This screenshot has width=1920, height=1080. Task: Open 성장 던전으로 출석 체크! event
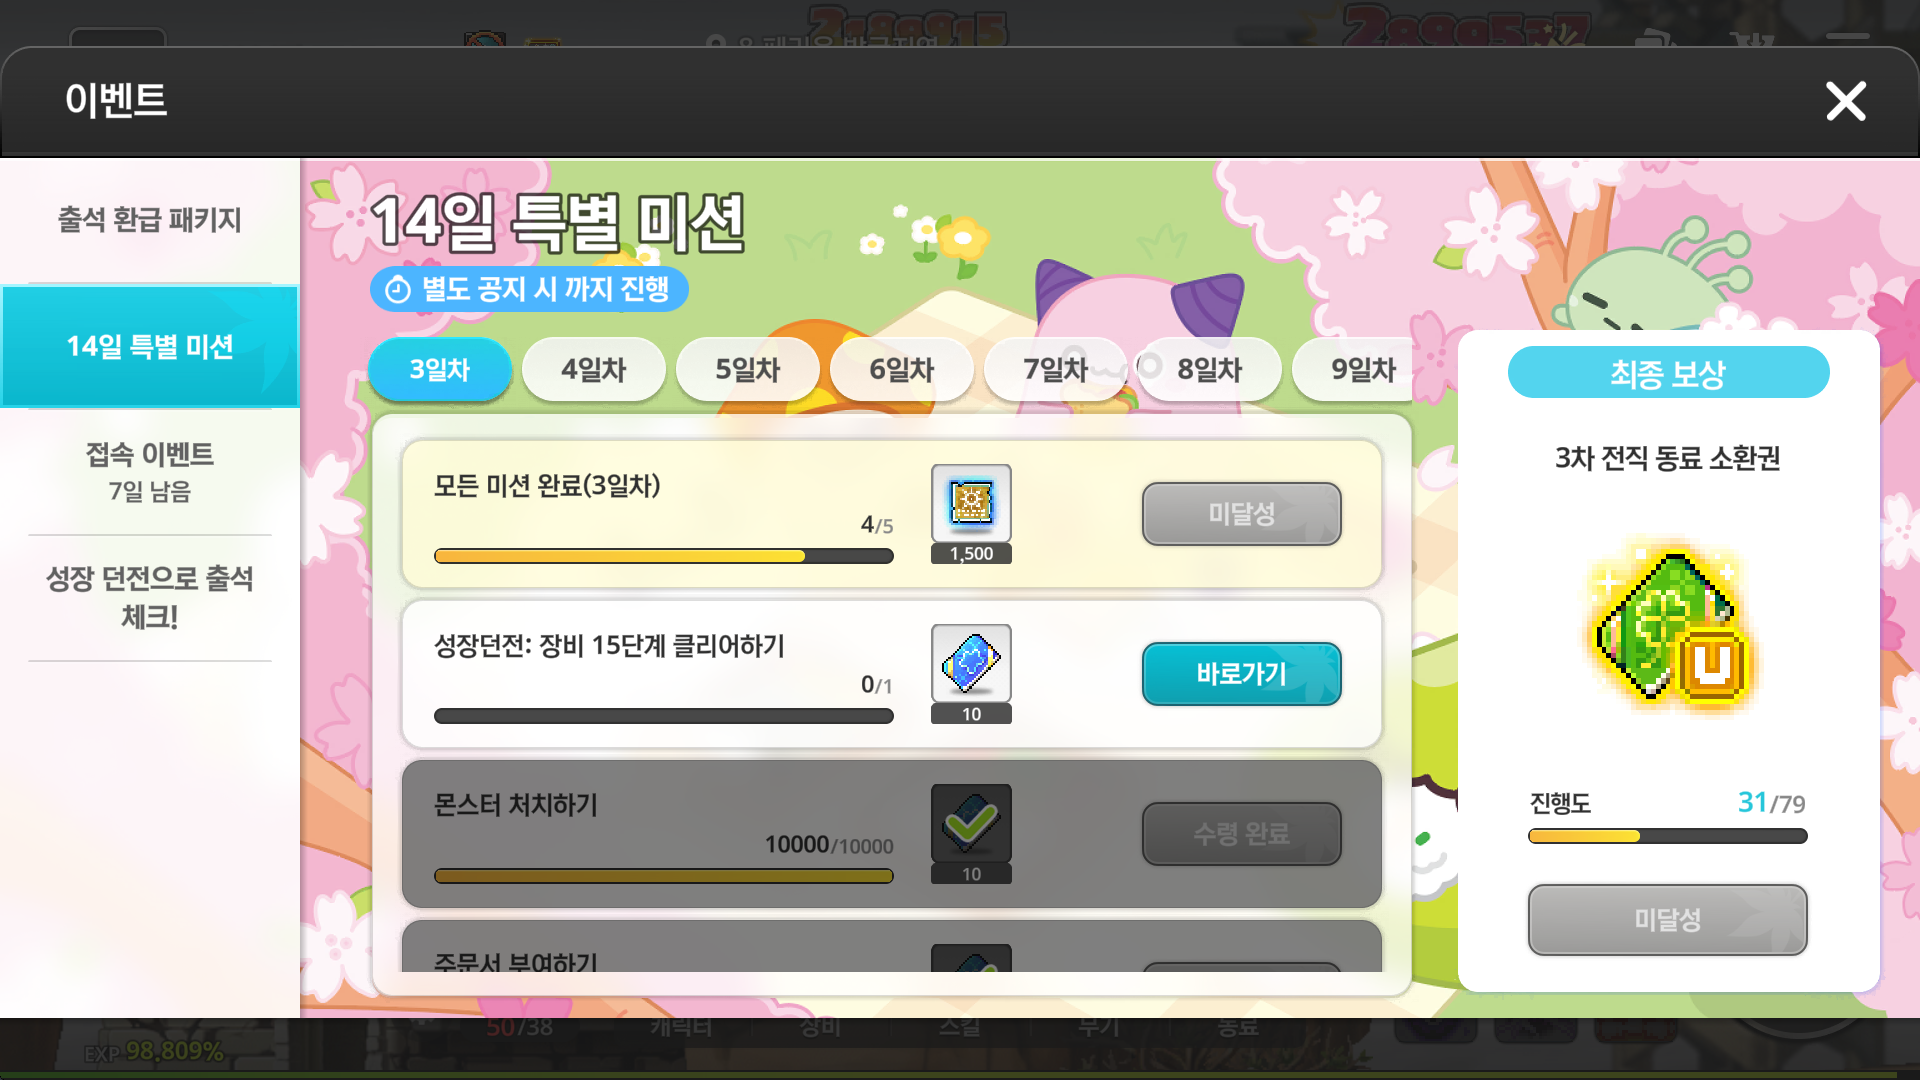[150, 598]
